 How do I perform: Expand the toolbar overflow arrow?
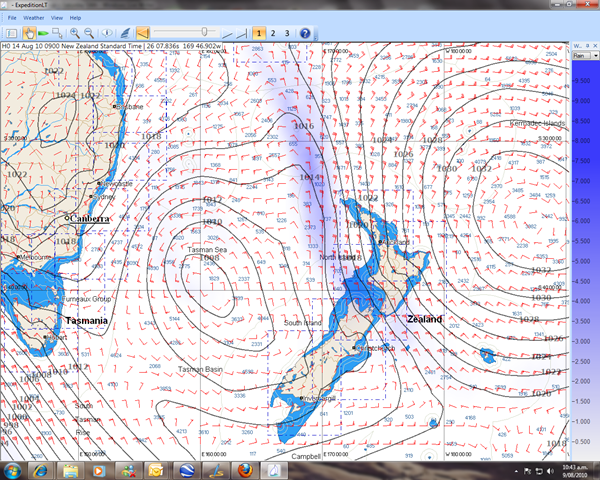click(x=316, y=38)
